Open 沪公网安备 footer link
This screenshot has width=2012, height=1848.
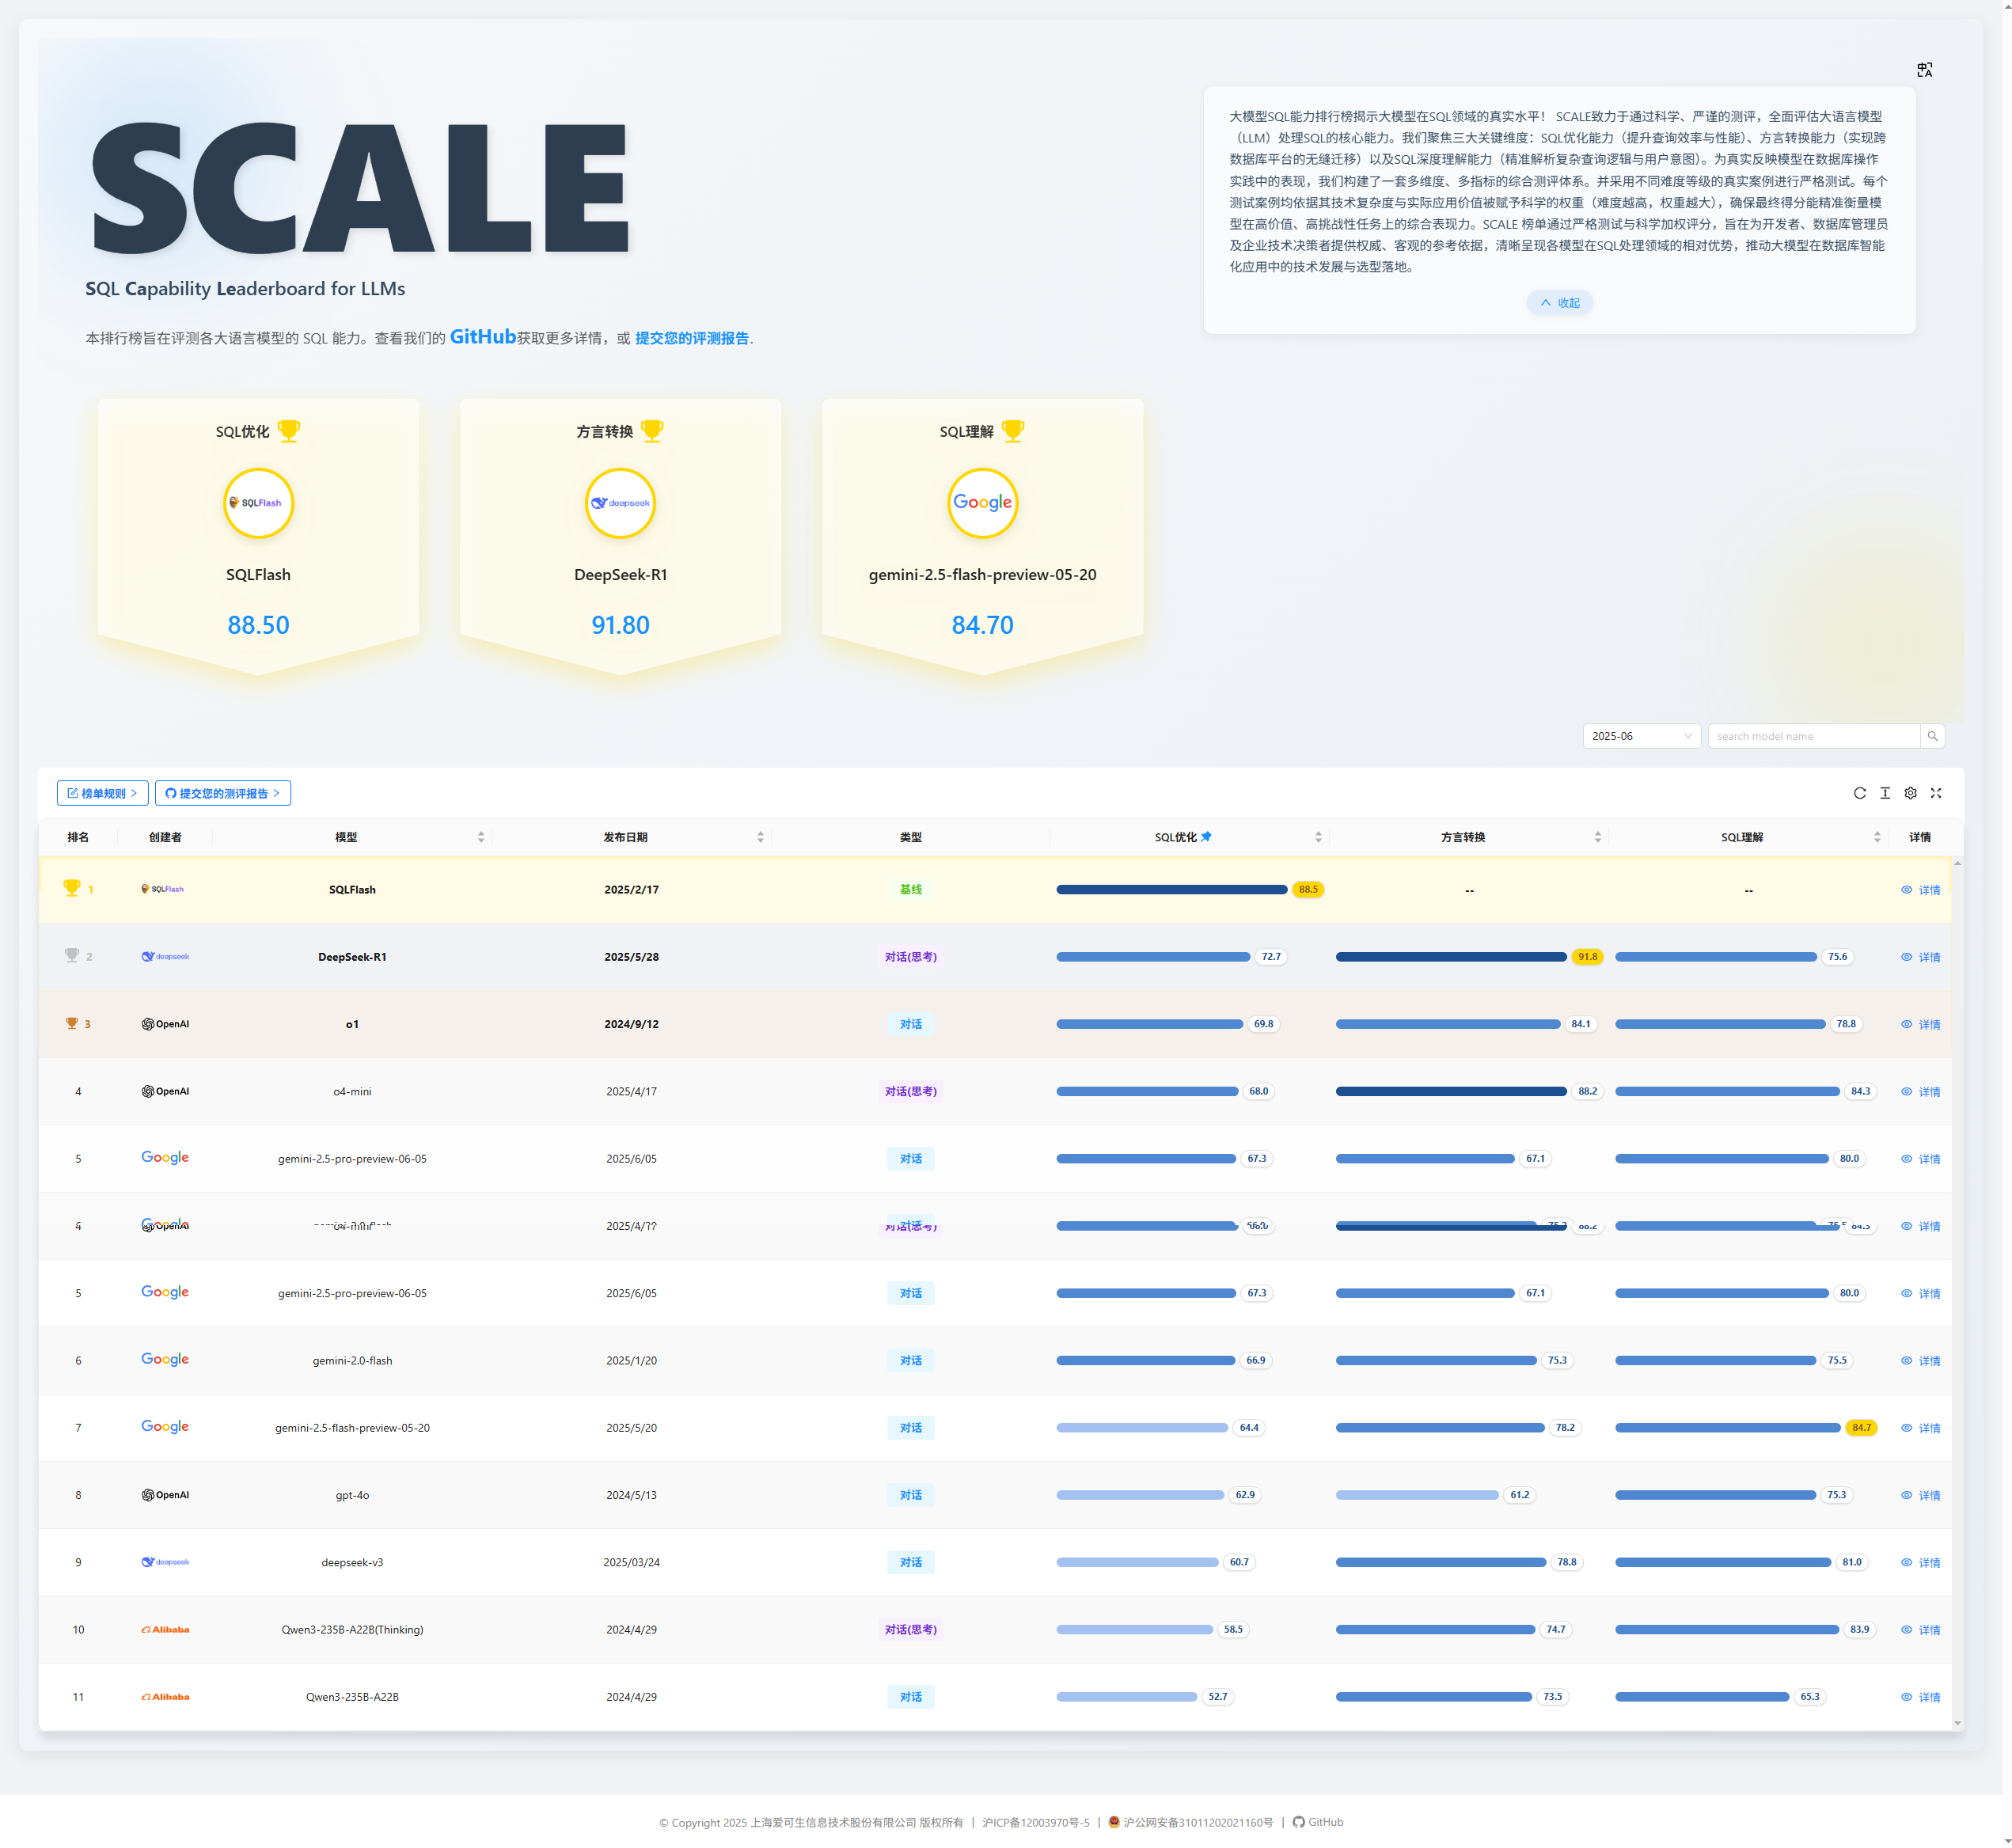tap(1190, 1823)
